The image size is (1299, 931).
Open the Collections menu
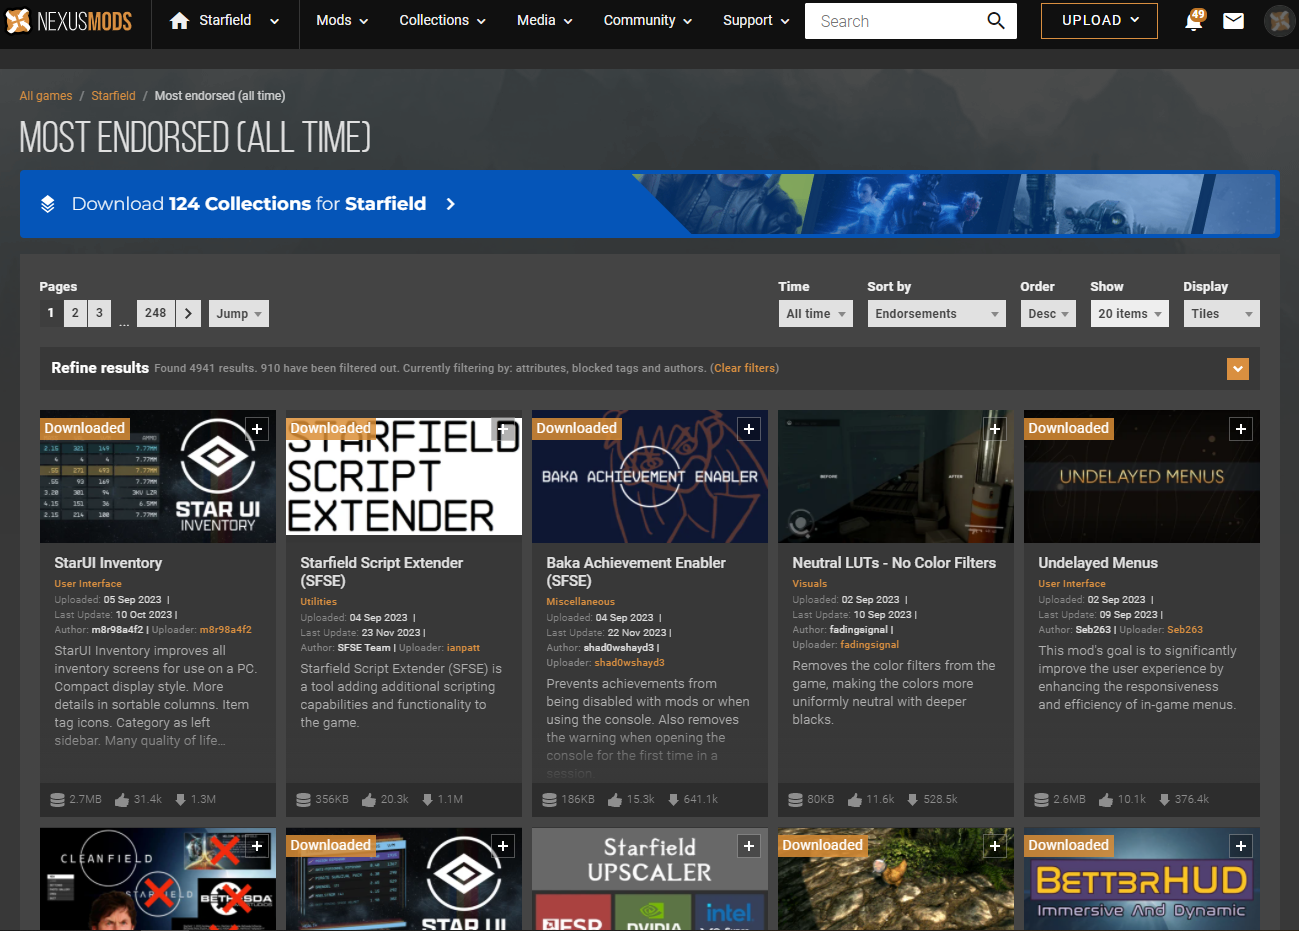click(x=442, y=21)
